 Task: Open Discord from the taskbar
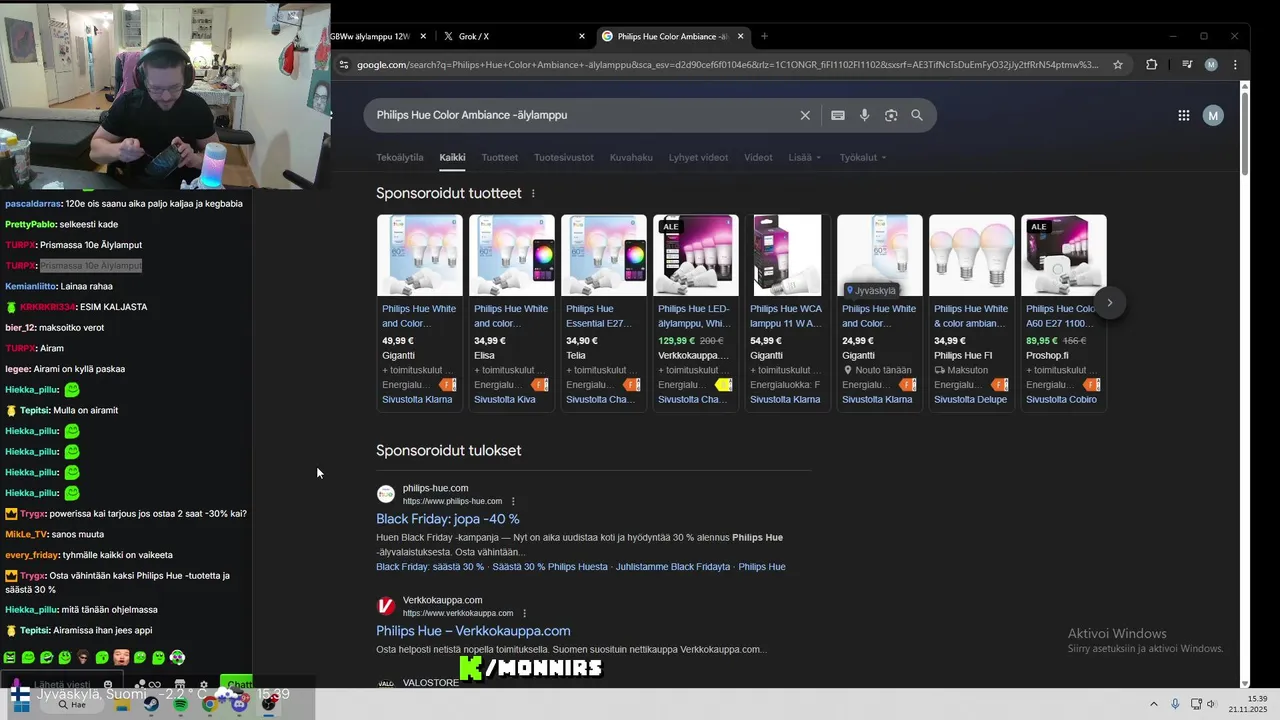pyautogui.click(x=239, y=704)
